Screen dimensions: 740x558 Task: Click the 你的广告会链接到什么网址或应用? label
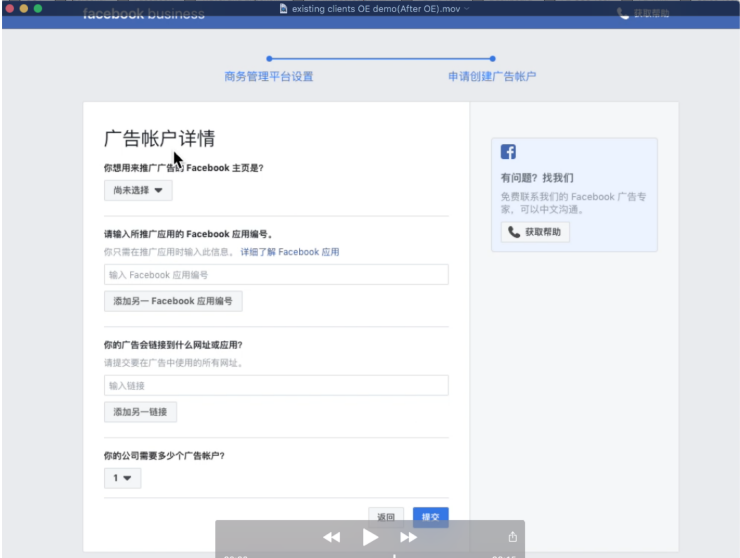173,345
